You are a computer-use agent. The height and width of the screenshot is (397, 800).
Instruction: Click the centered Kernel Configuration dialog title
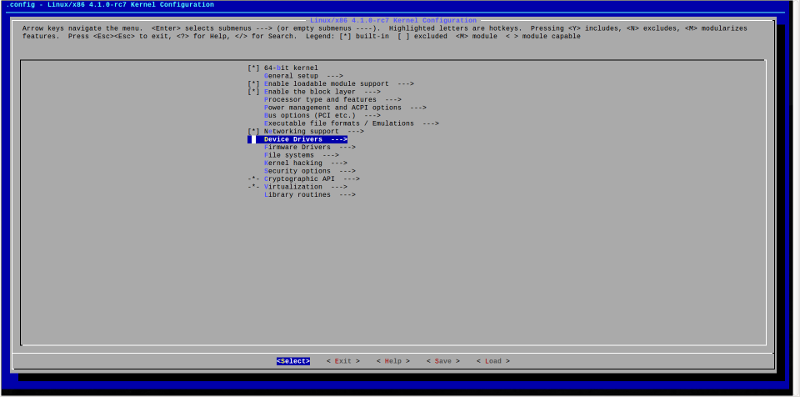[393, 20]
